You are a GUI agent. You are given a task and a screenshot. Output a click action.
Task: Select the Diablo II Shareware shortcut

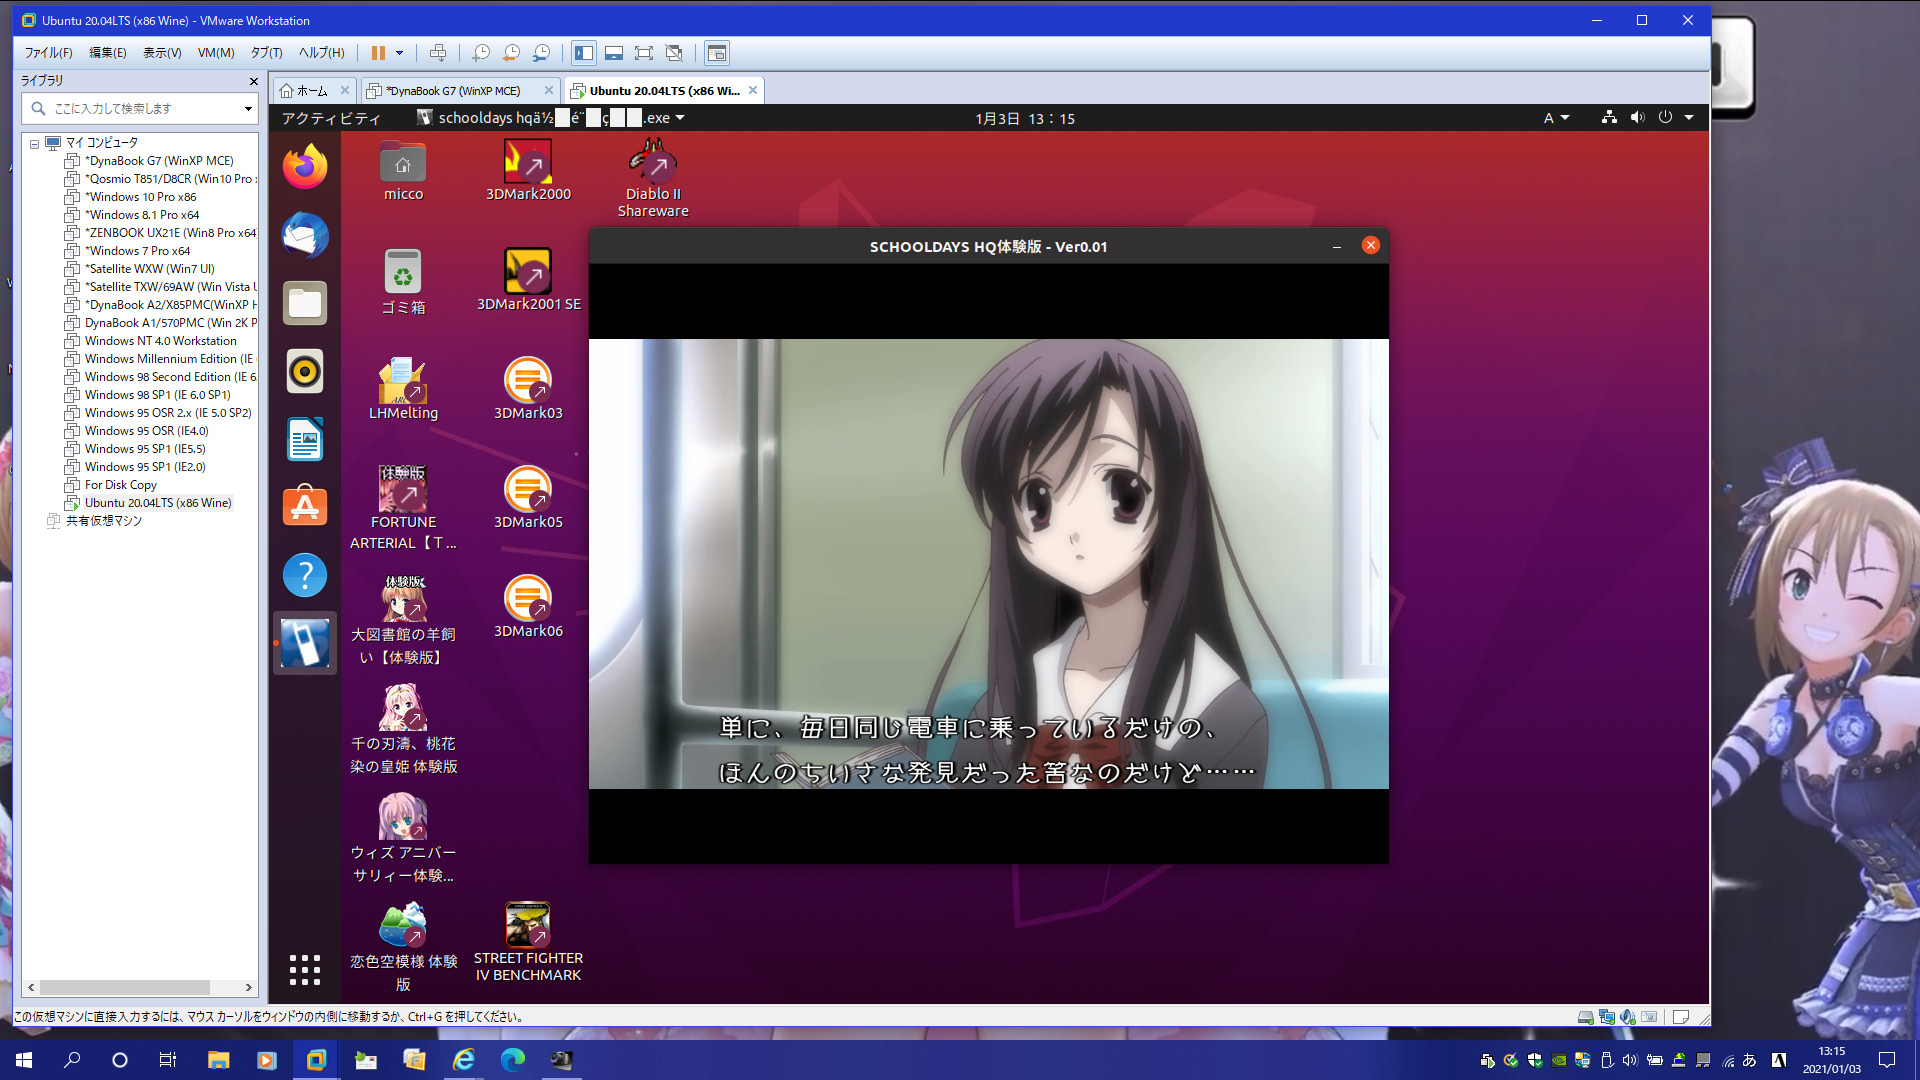[x=653, y=178]
